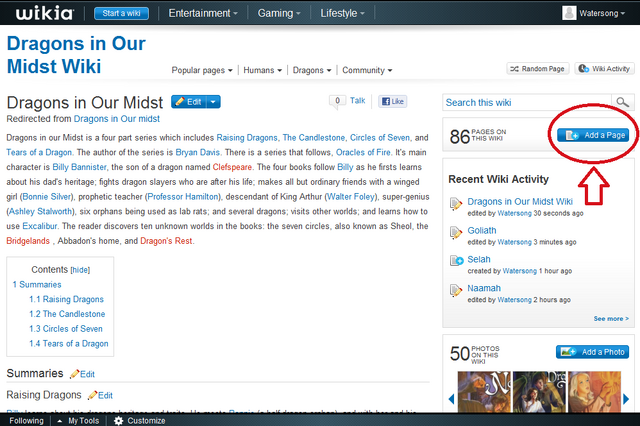Click the Edit page button

click(189, 102)
